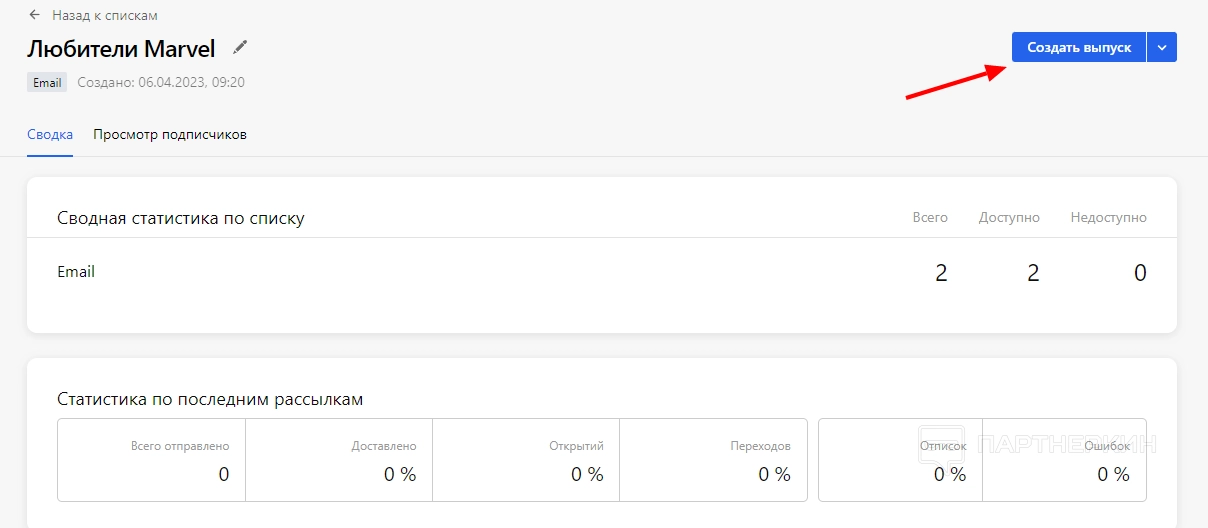Click the "Недоступно" subscriber count
Image resolution: width=1208 pixels, height=528 pixels.
pos(1140,273)
